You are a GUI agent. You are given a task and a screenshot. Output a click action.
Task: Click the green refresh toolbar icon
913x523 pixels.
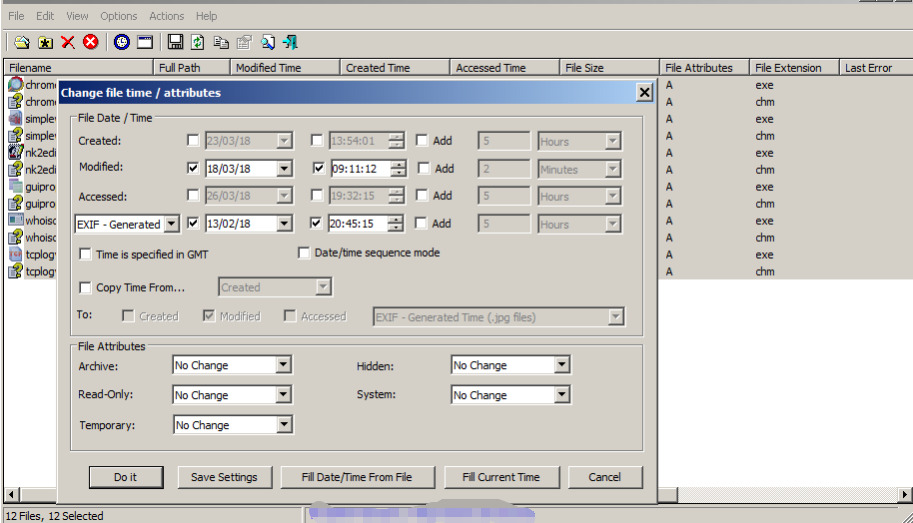[x=198, y=42]
